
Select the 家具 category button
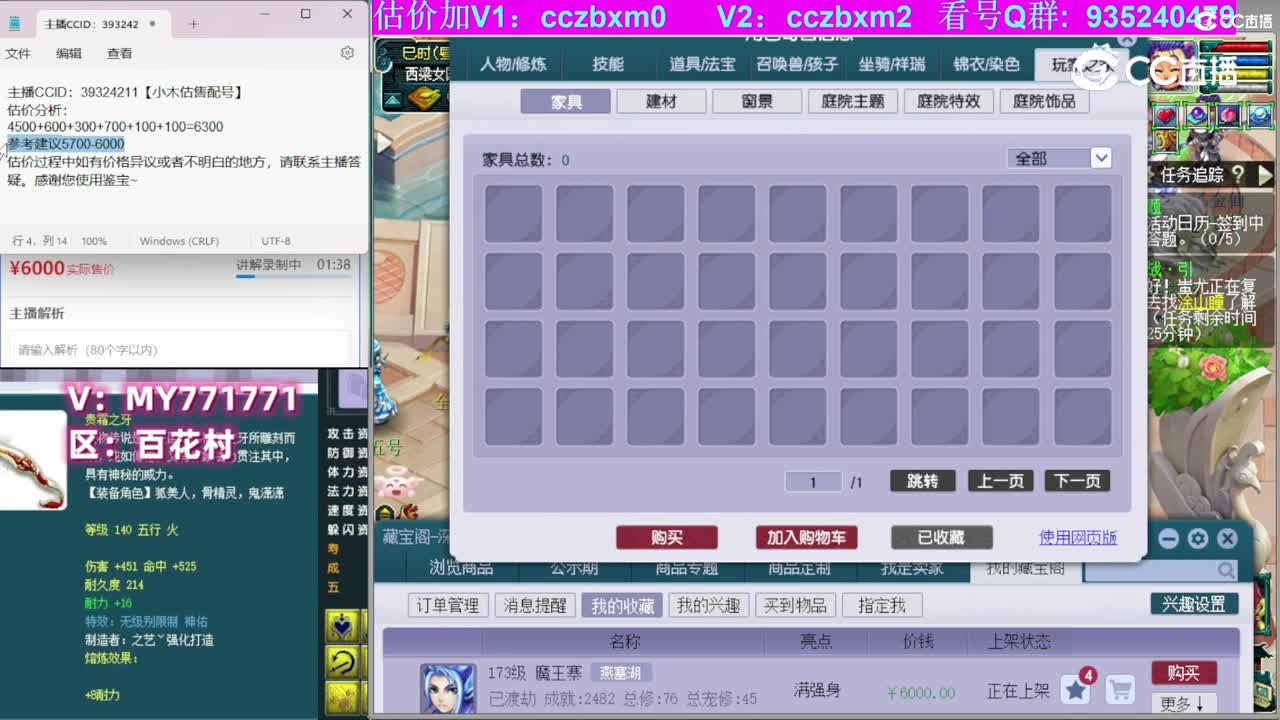(x=566, y=101)
